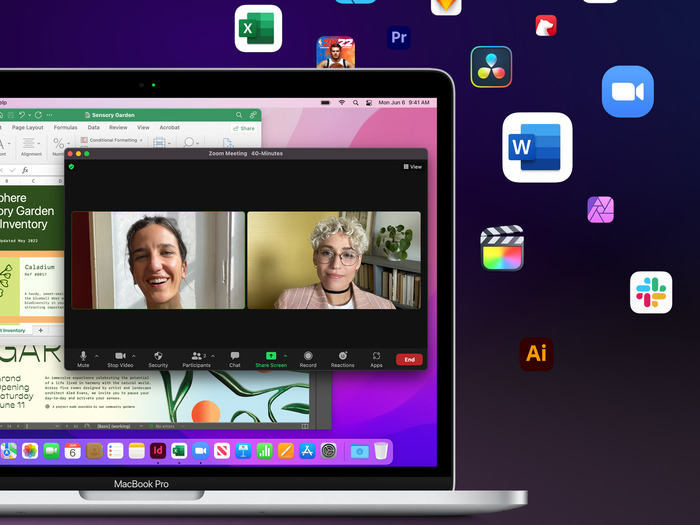Image resolution: width=700 pixels, height=525 pixels.
Task: Click the Share button in Excel
Action: 244,128
